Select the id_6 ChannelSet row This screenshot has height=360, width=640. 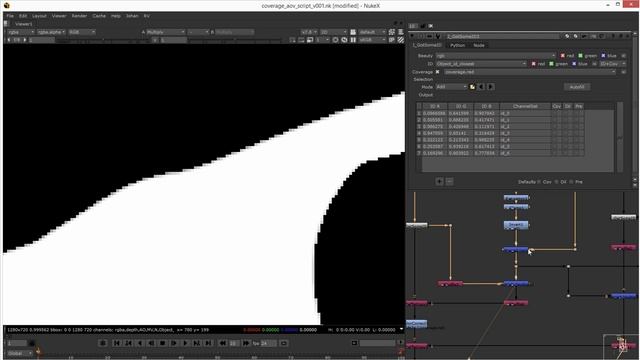coord(525,153)
